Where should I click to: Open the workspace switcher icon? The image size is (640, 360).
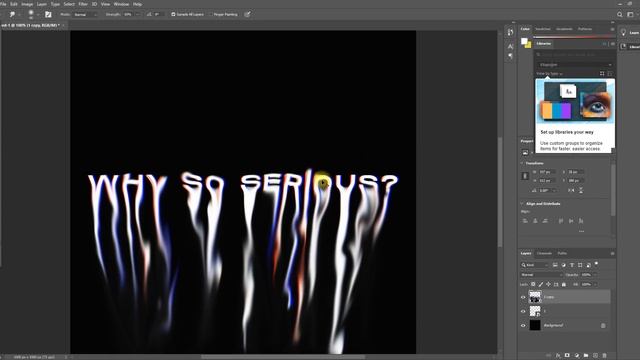click(630, 15)
